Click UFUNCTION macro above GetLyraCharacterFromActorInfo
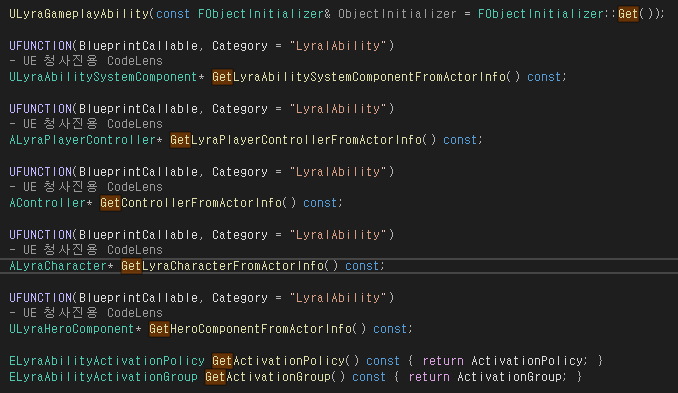678x393 pixels. tap(41, 235)
